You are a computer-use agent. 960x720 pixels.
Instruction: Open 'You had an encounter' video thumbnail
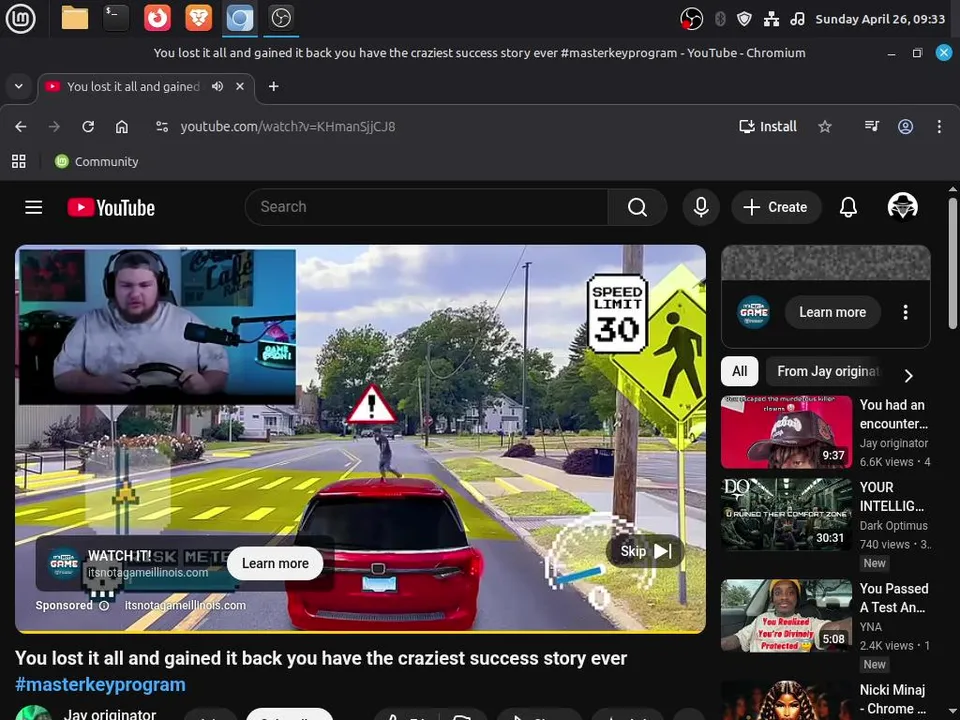pyautogui.click(x=786, y=432)
